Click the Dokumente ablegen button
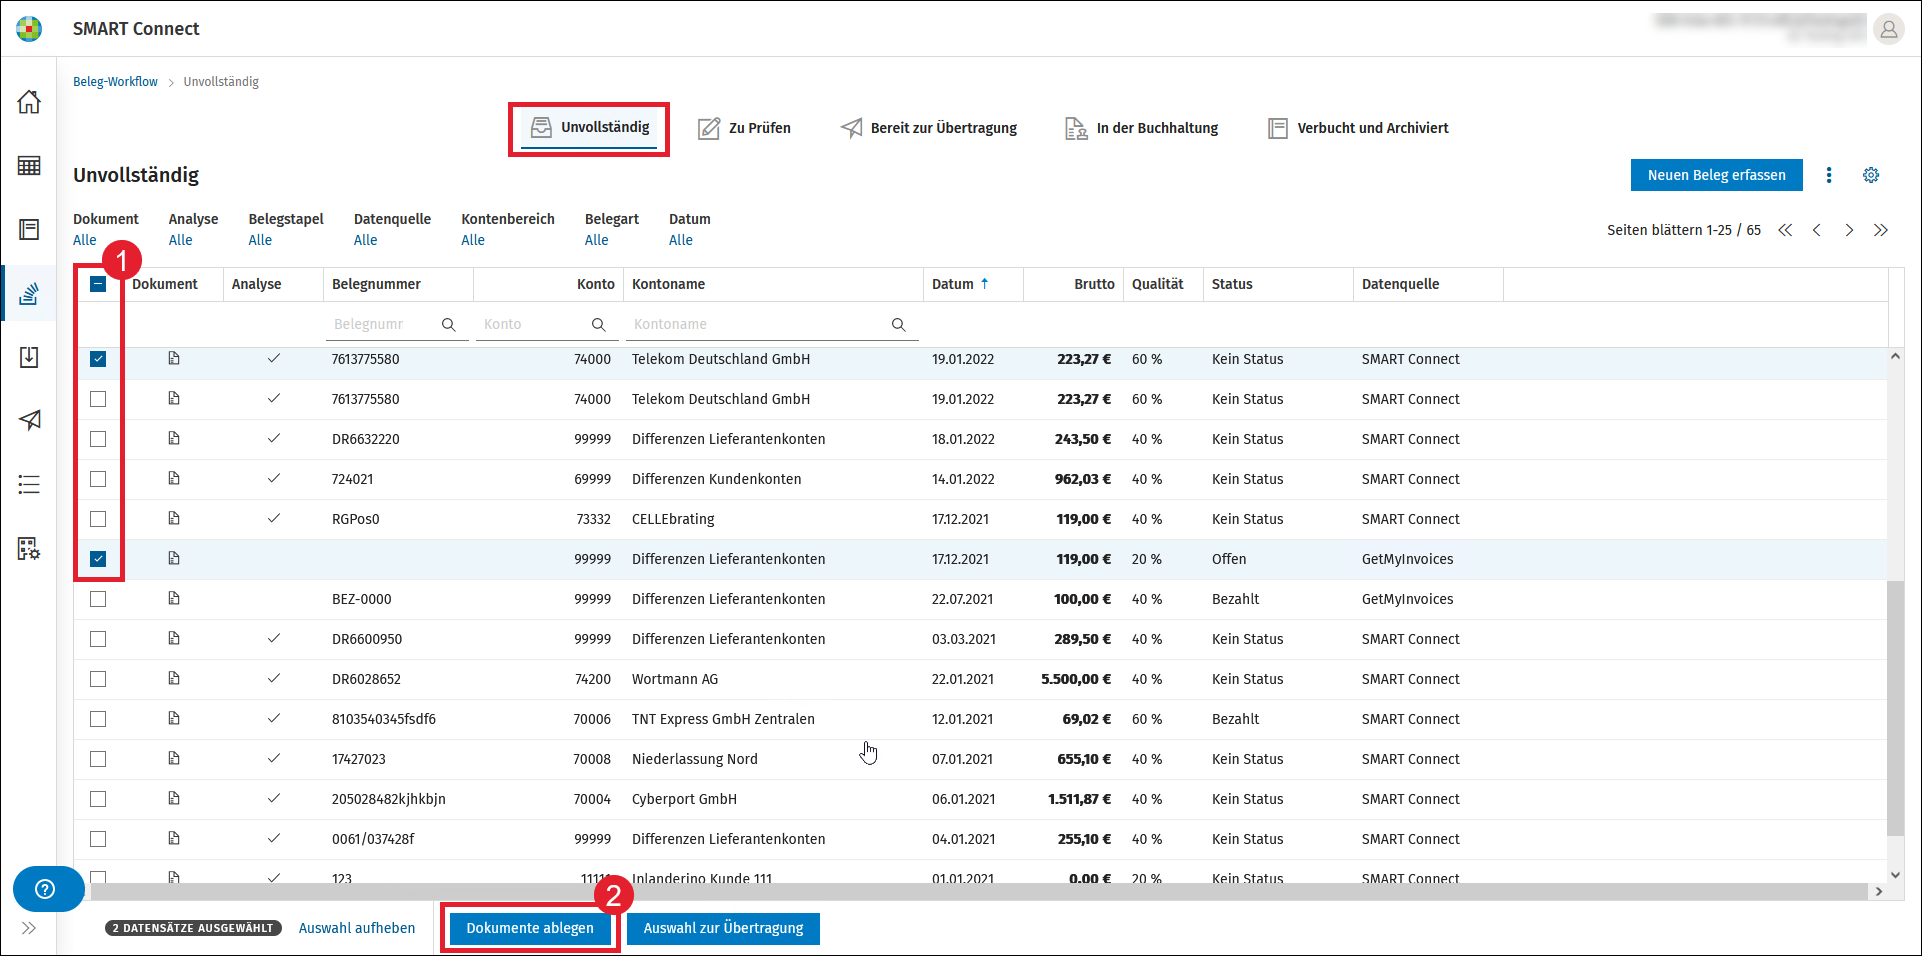 click(530, 928)
